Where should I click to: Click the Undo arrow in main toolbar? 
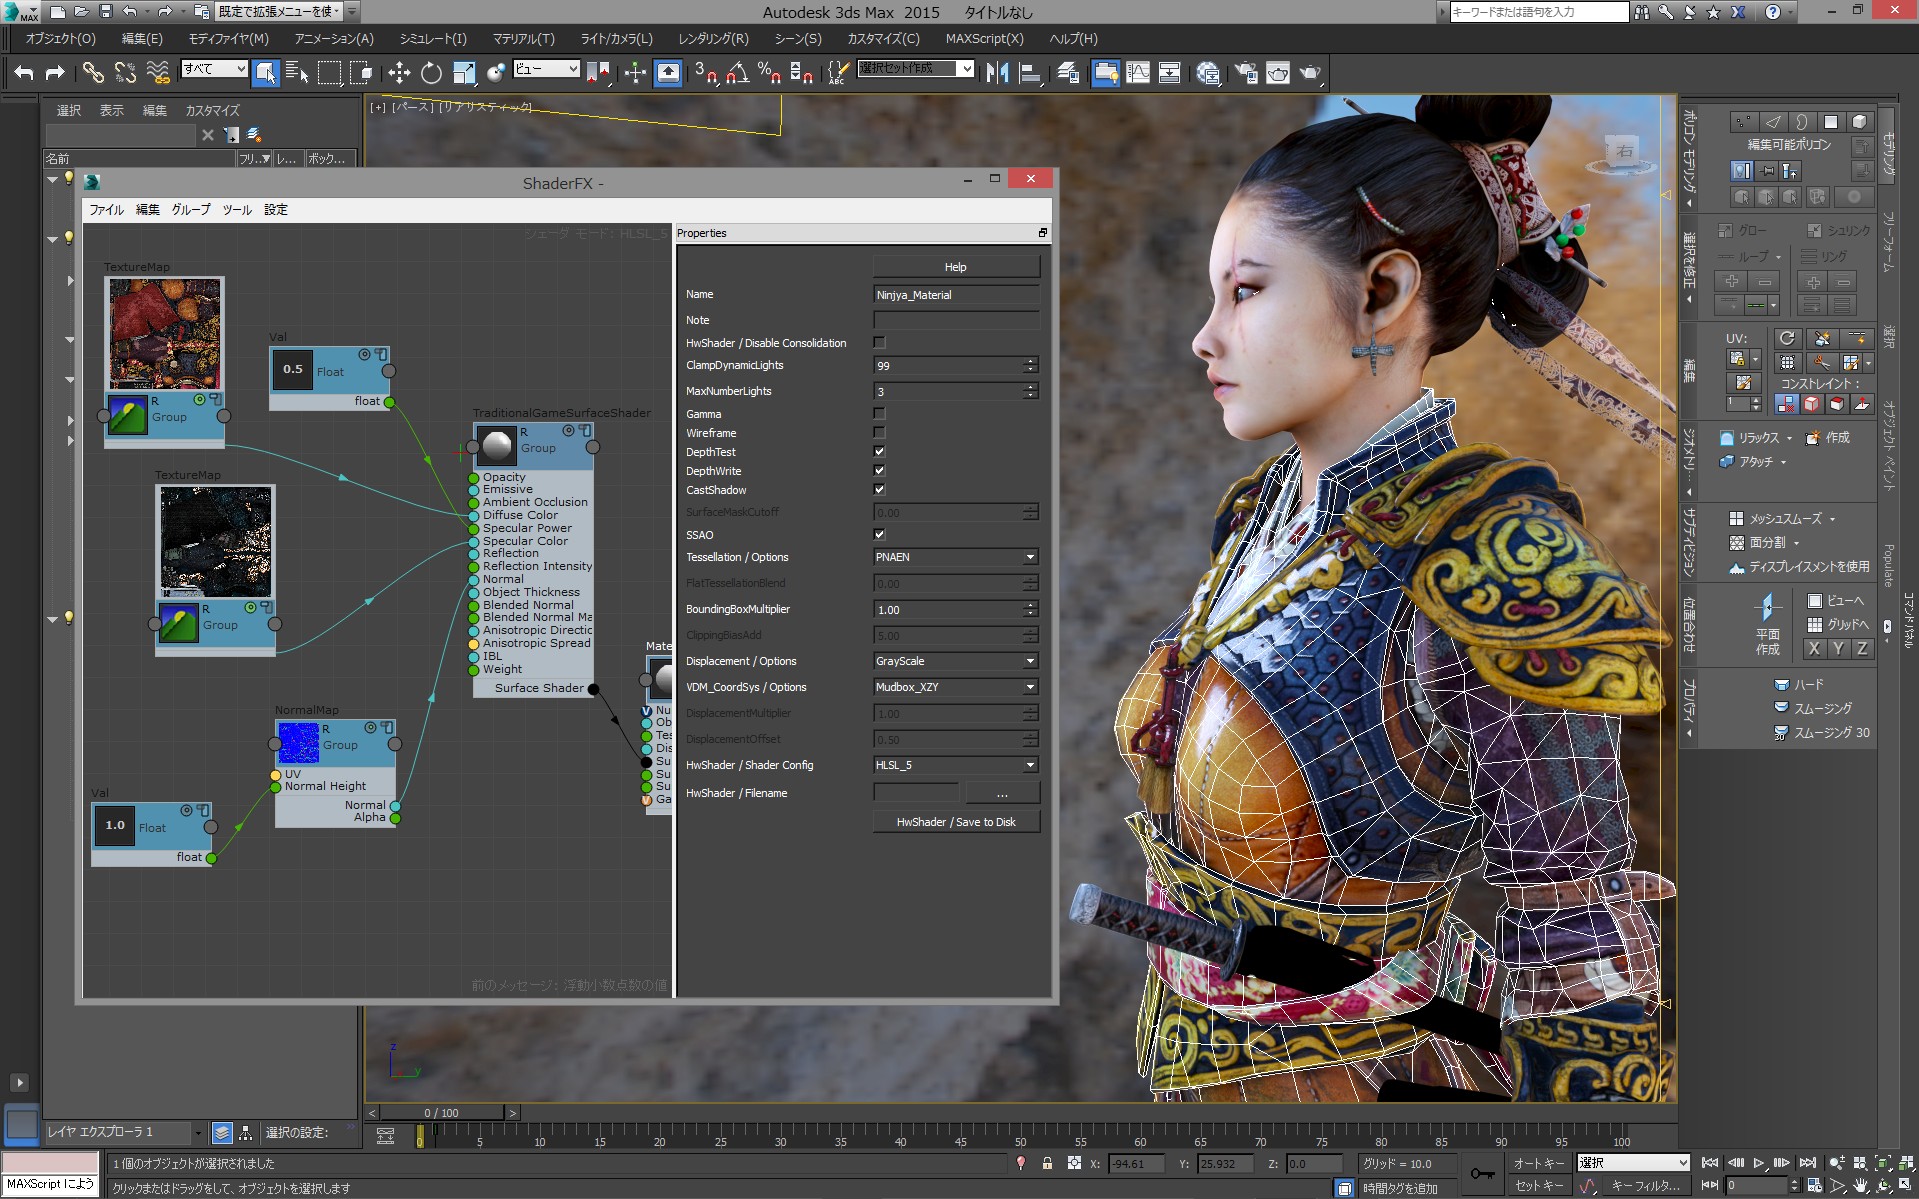click(x=24, y=72)
